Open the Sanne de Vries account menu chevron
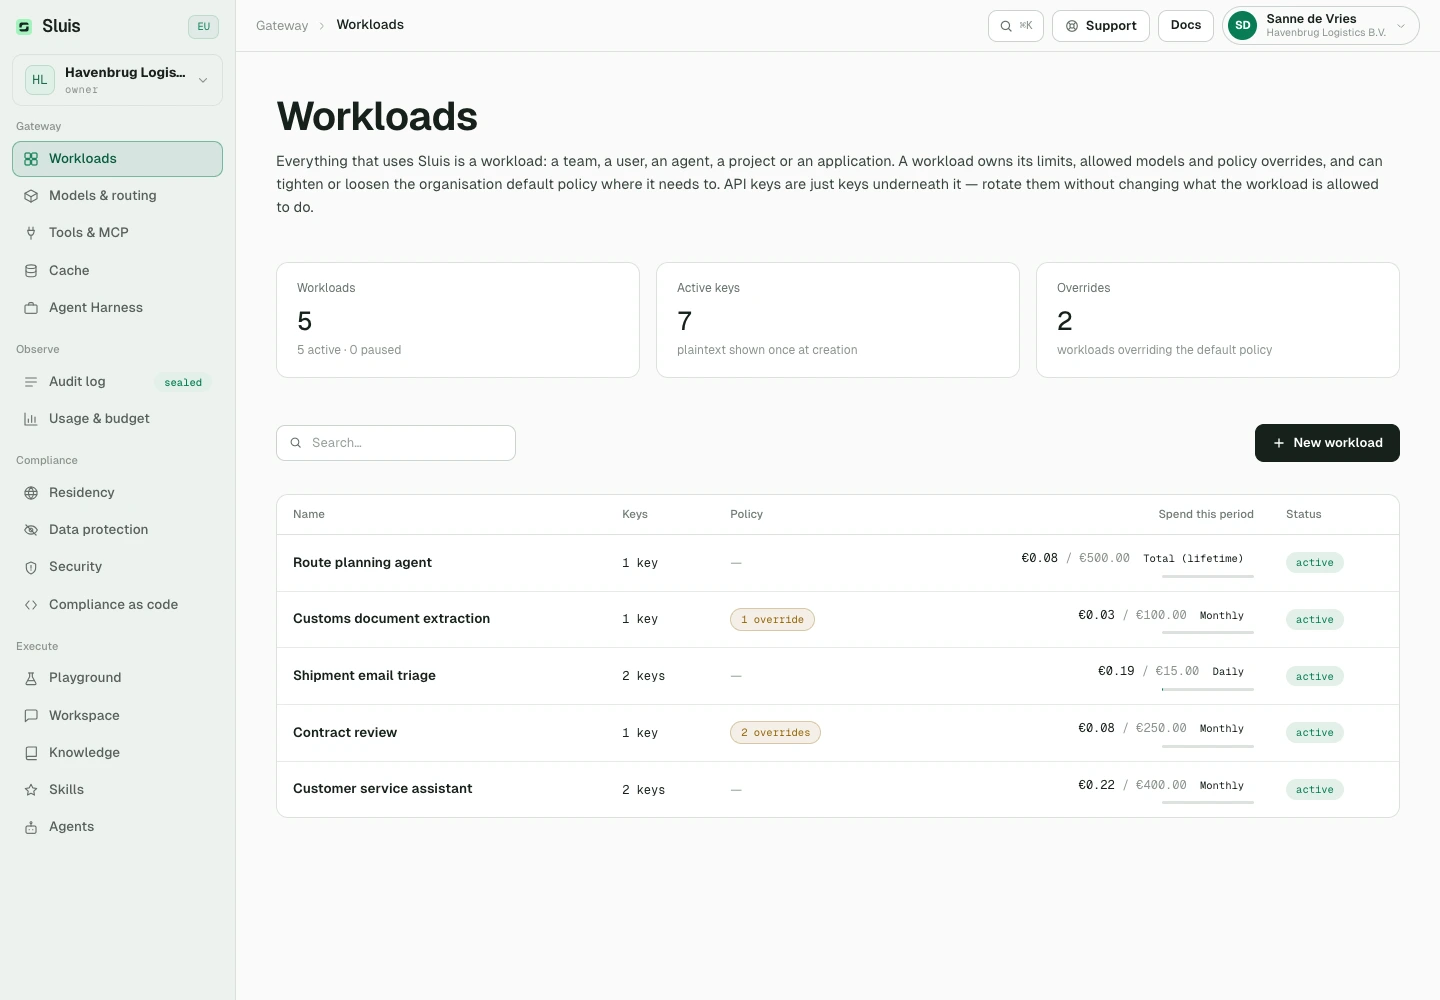This screenshot has height=1000, width=1440. (1401, 26)
